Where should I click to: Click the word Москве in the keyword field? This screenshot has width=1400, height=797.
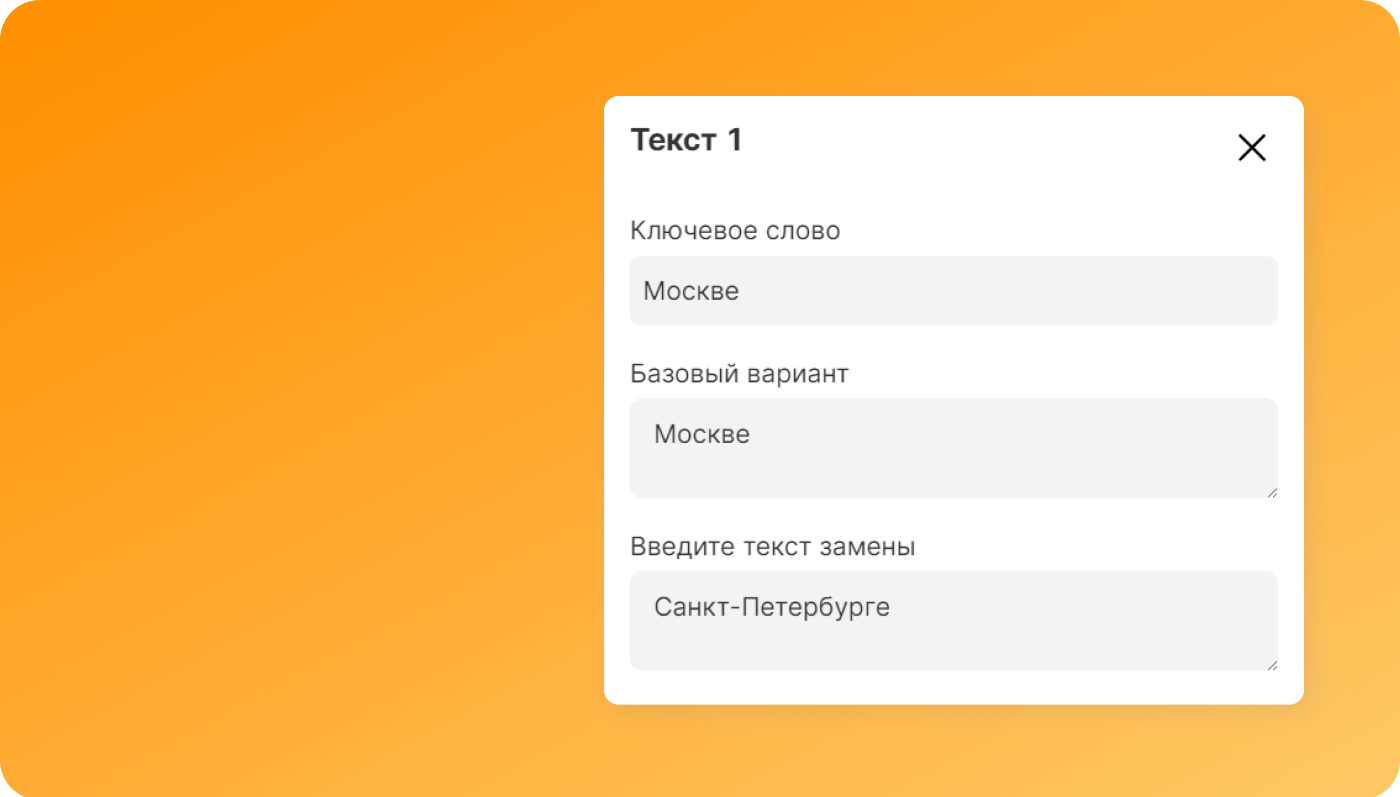(x=691, y=291)
